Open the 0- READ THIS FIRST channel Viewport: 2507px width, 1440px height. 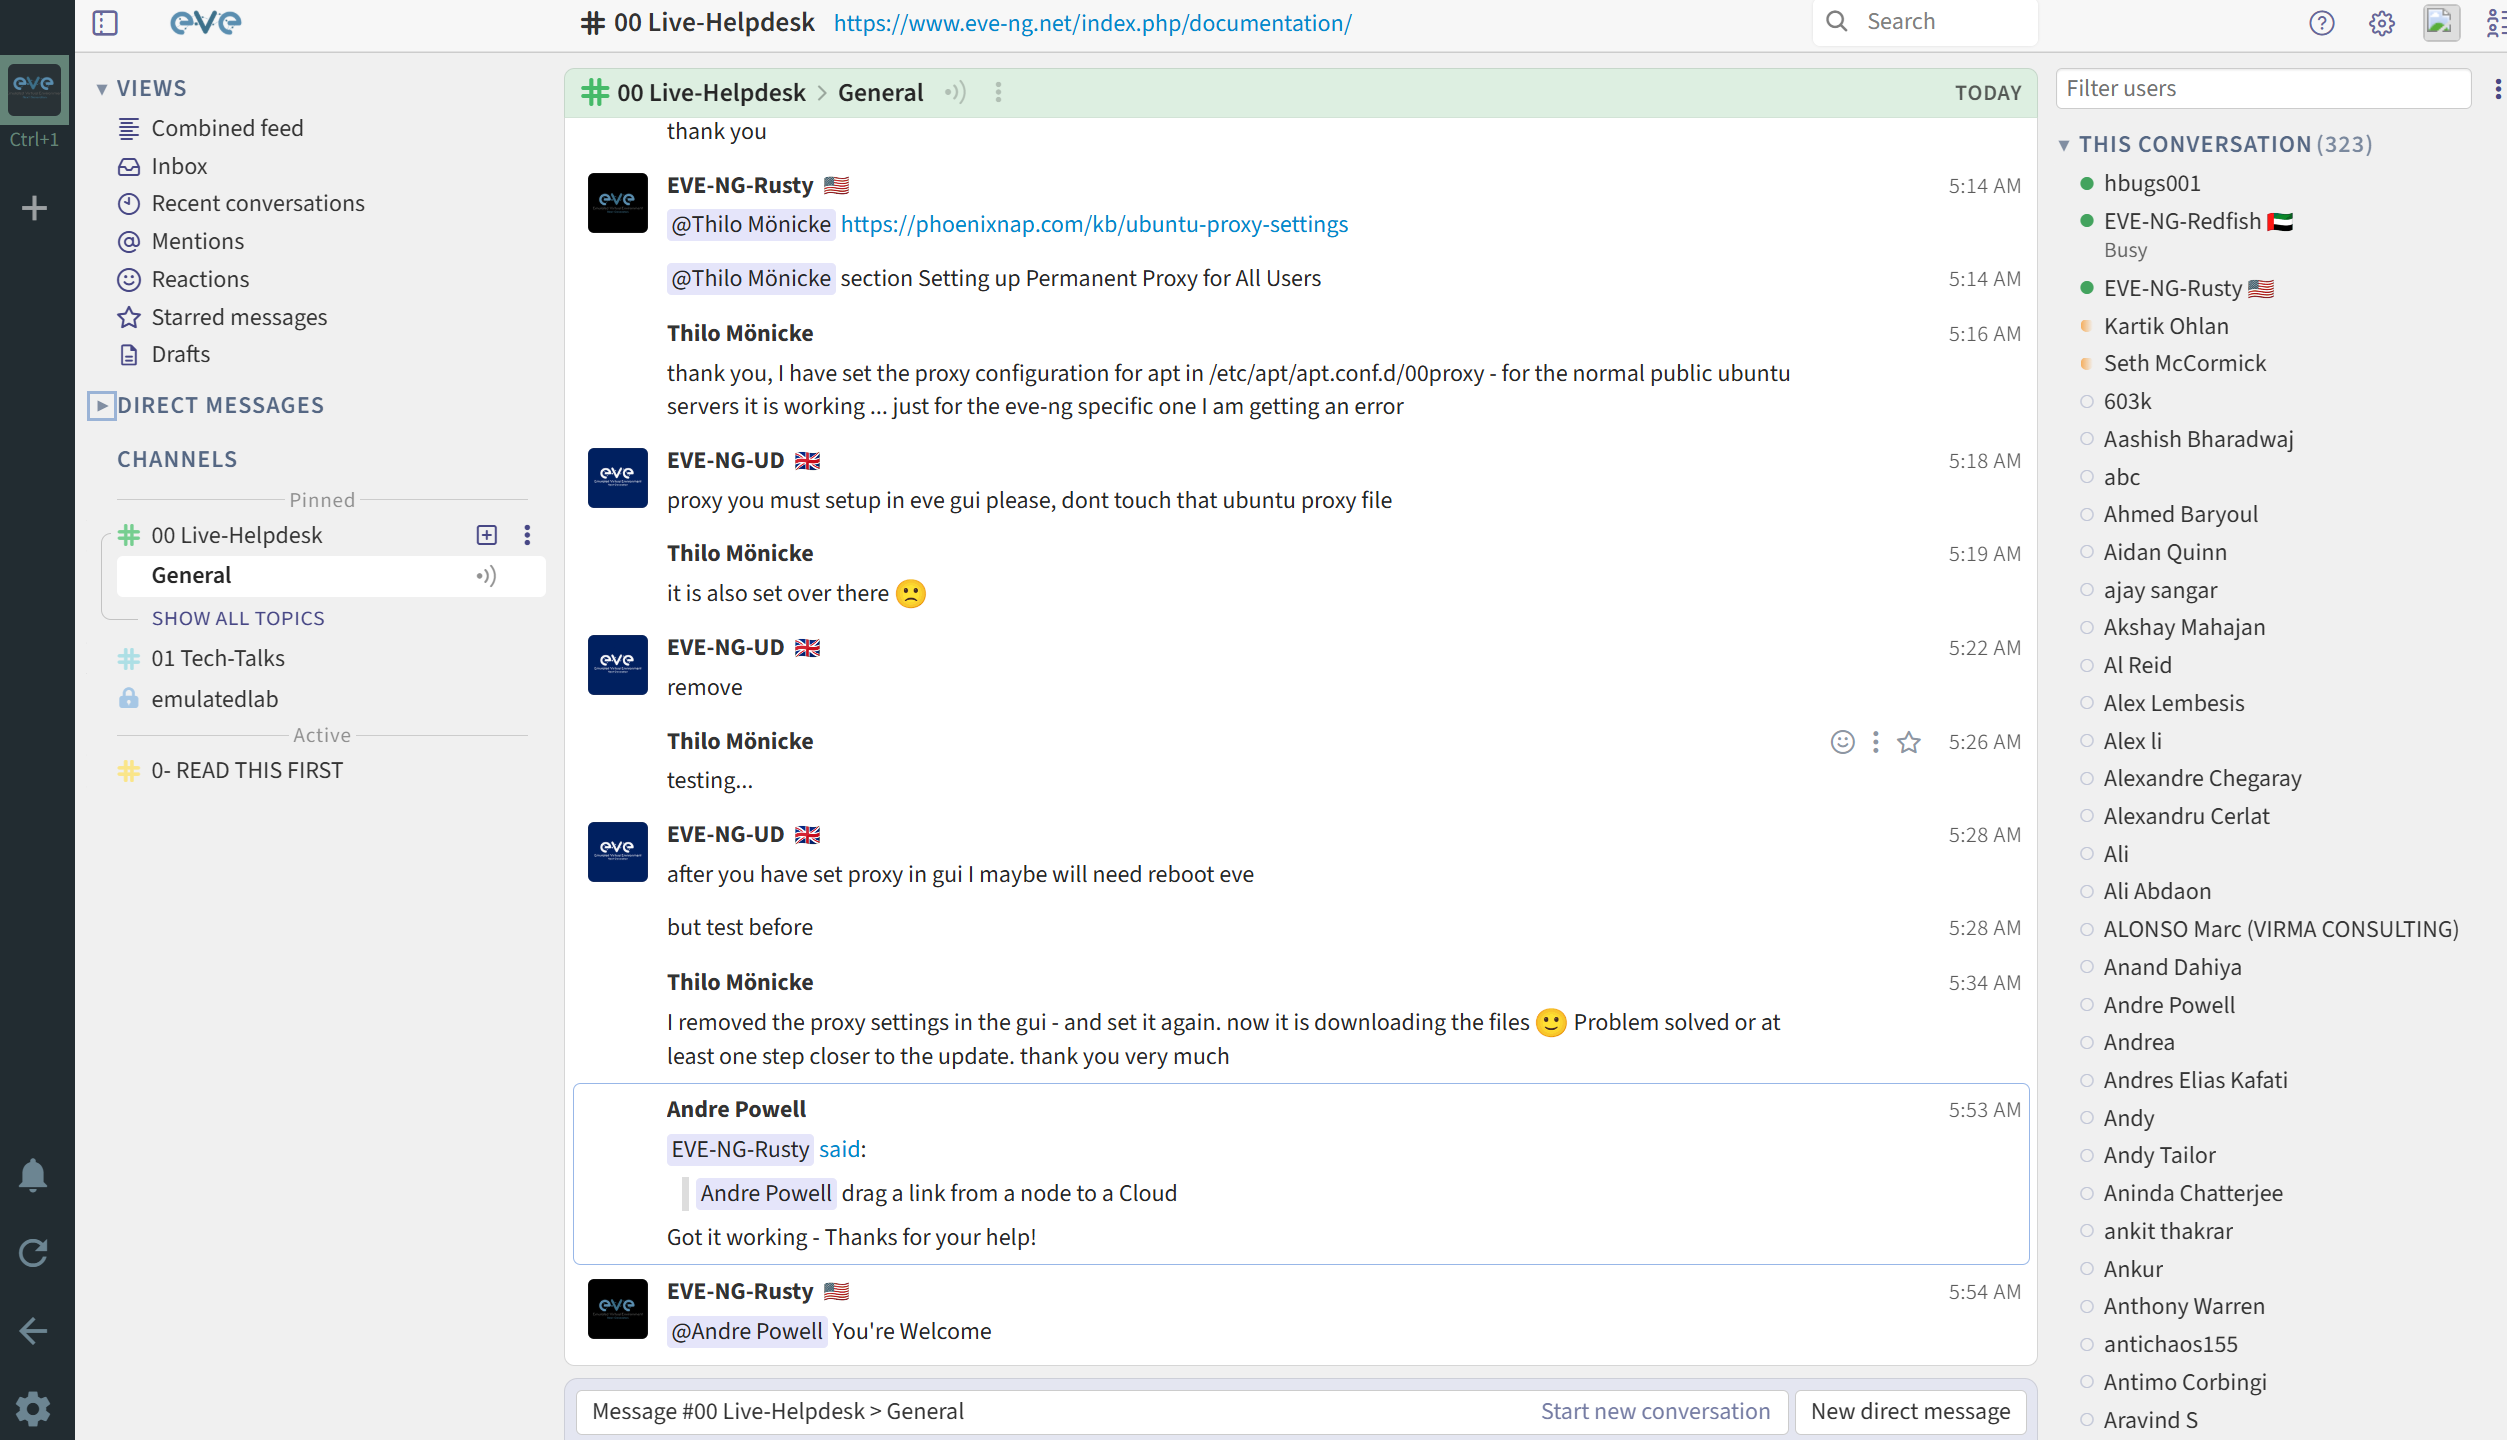click(247, 770)
